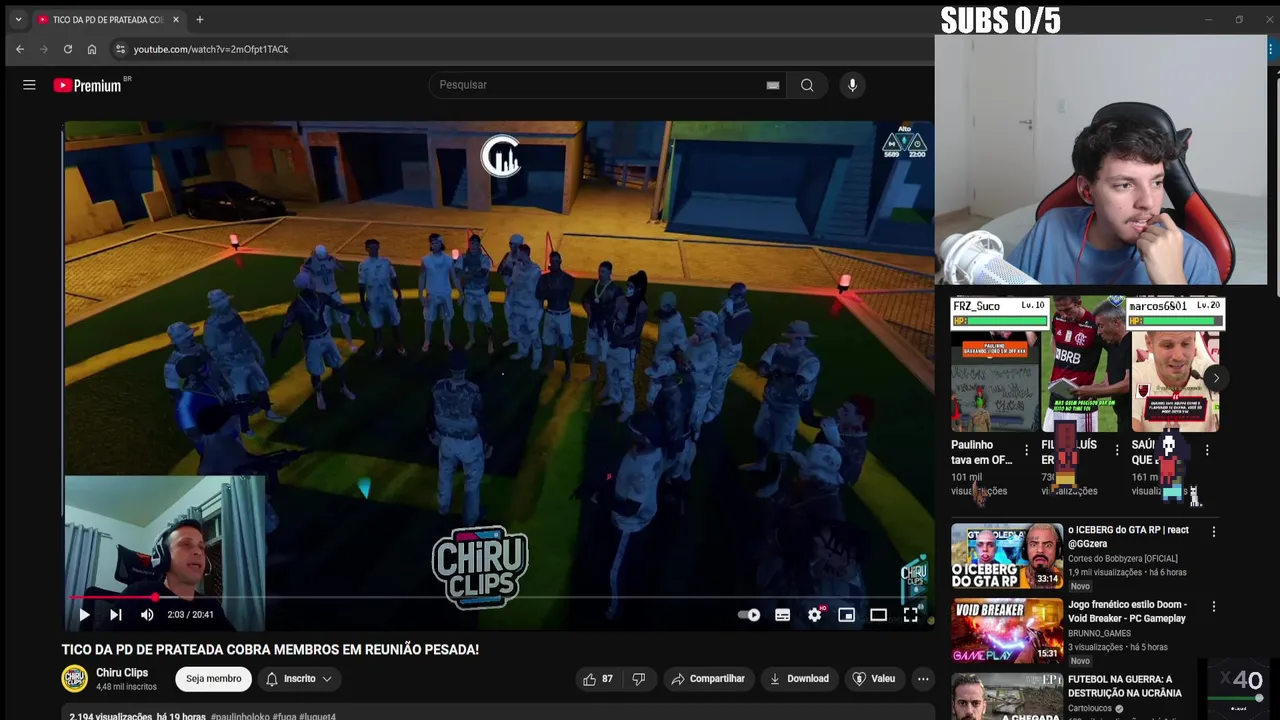The width and height of the screenshot is (1280, 720).
Task: Open o ICEBERG do GTA RP thumbnail
Action: point(1006,556)
